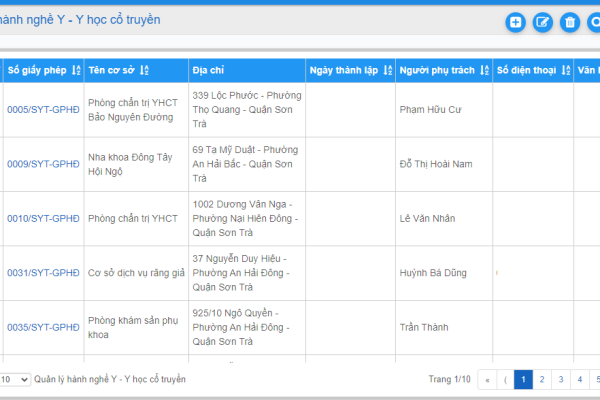Click the Địa chỉ column header
Image resolution: width=600 pixels, height=400 pixels.
click(247, 70)
